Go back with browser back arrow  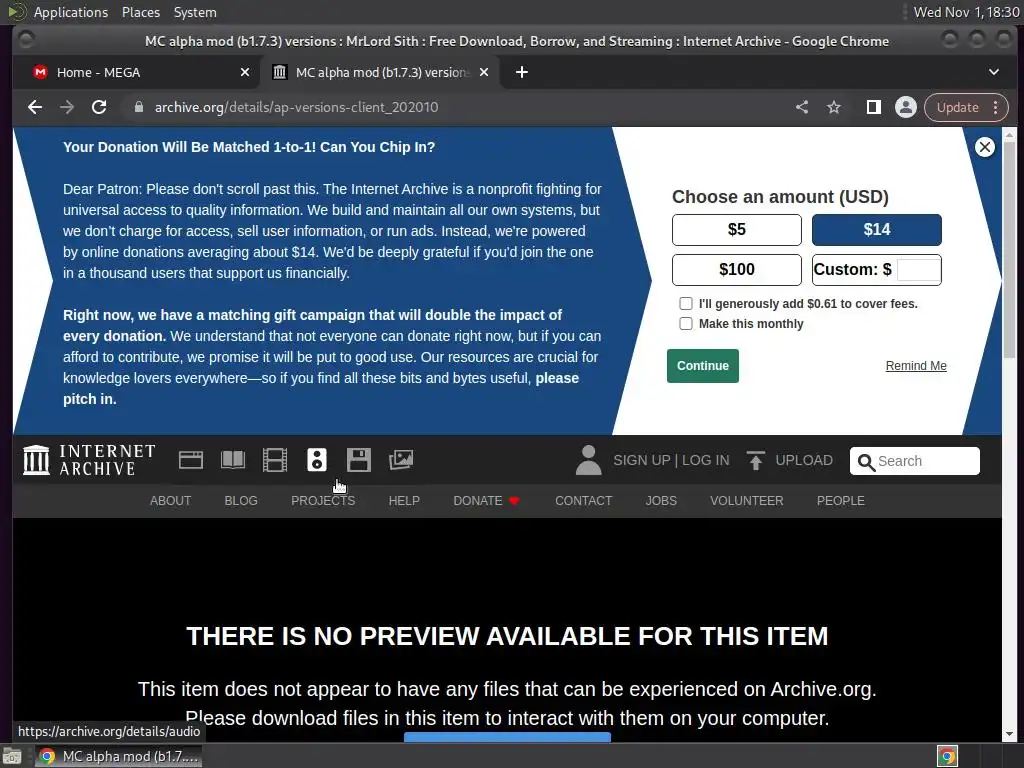(x=35, y=107)
